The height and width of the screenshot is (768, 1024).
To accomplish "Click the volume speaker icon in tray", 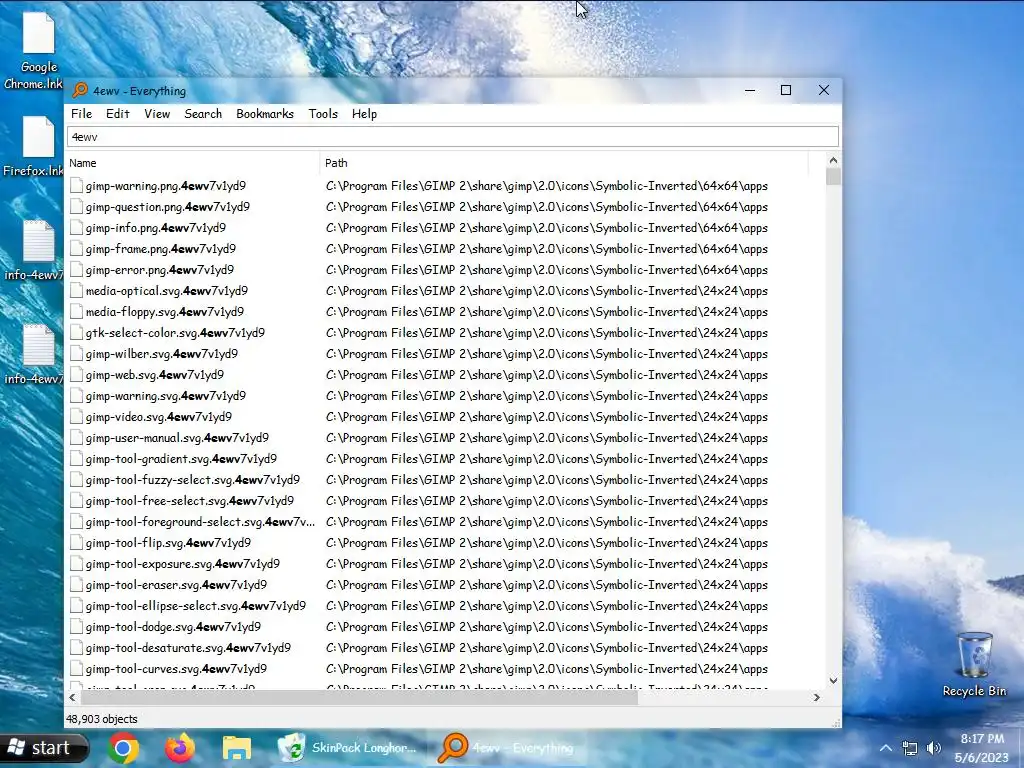I will click(x=934, y=748).
